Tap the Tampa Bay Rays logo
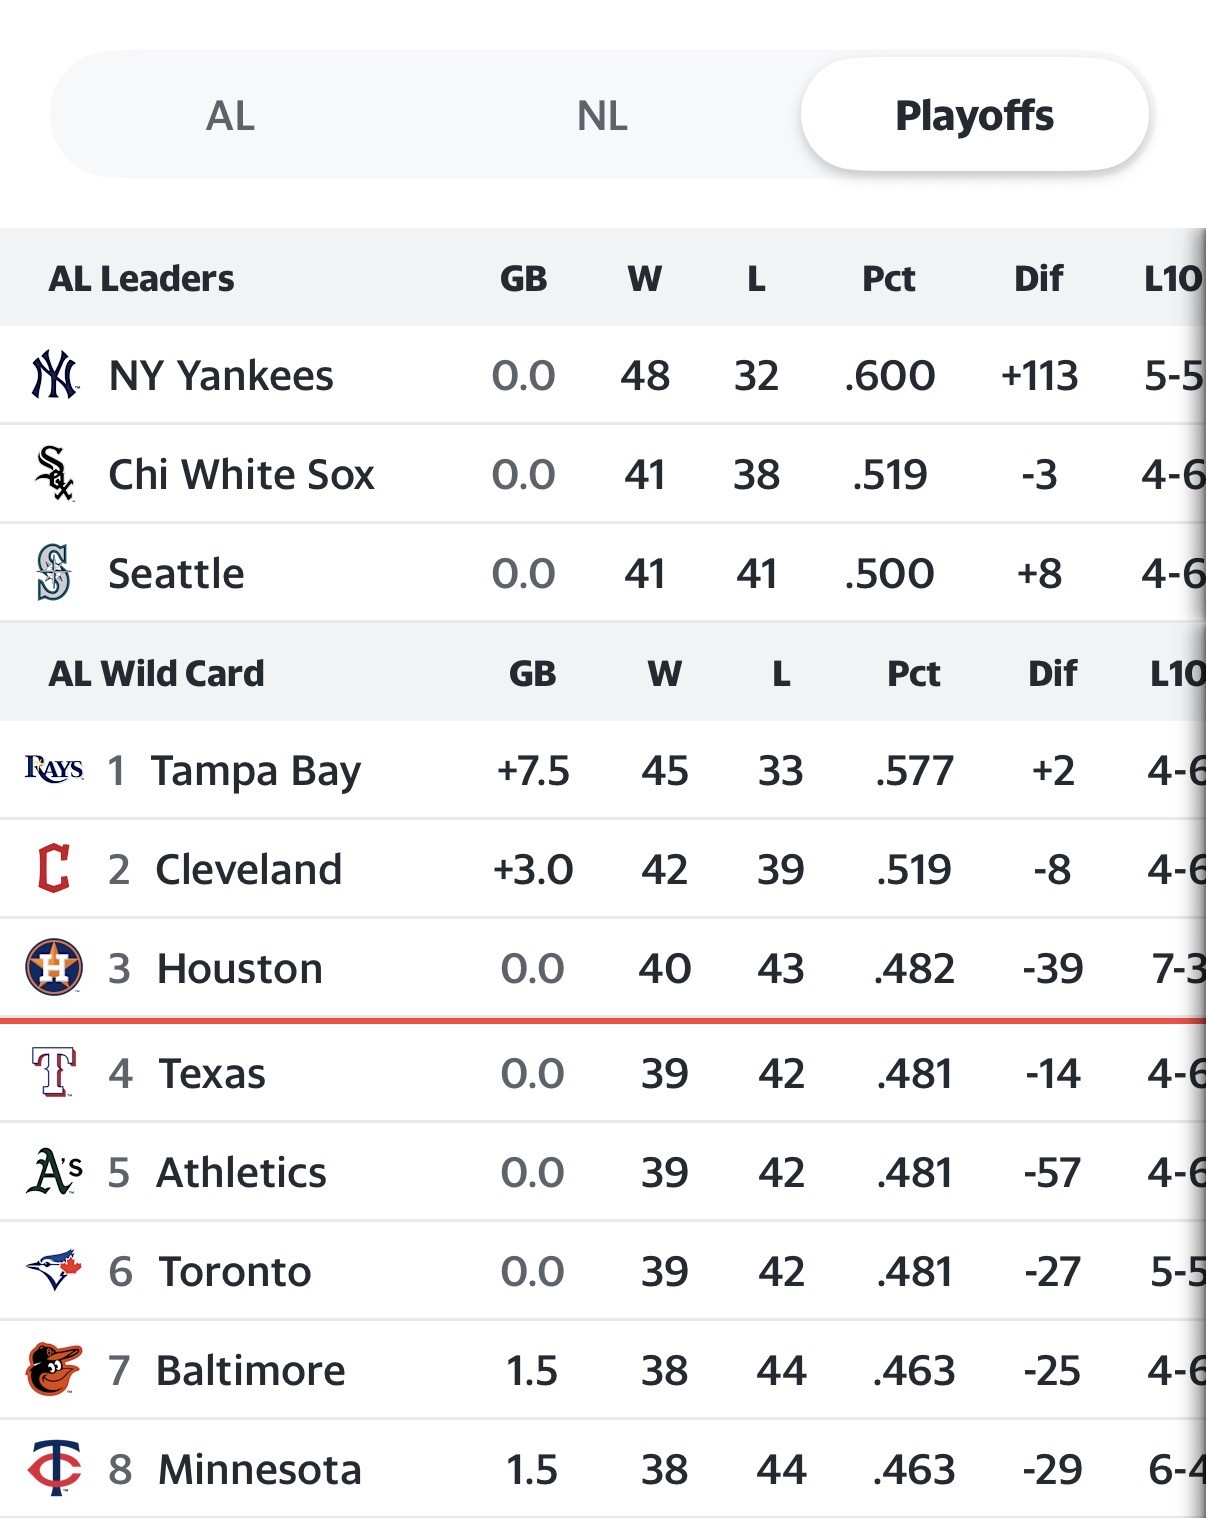This screenshot has height=1518, width=1206. point(54,768)
